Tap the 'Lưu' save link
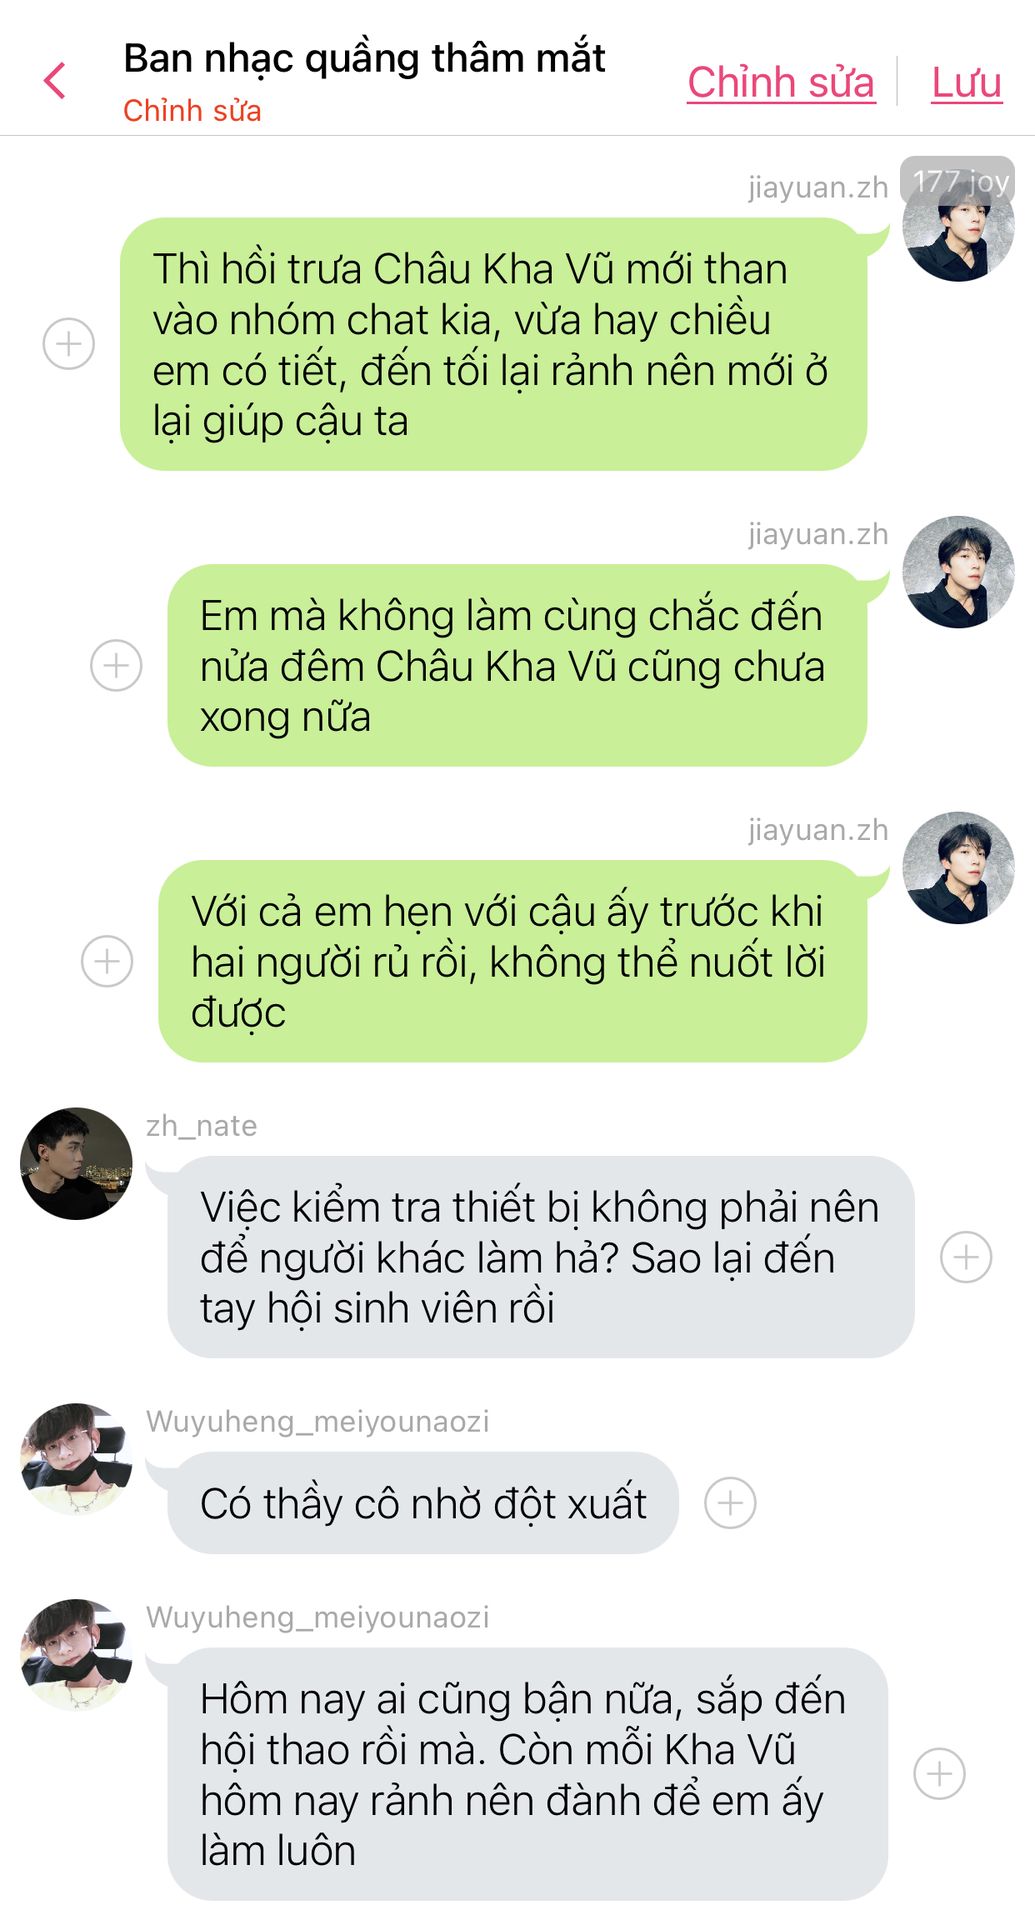Viewport: 1035px width, 1920px height. pyautogui.click(x=966, y=82)
